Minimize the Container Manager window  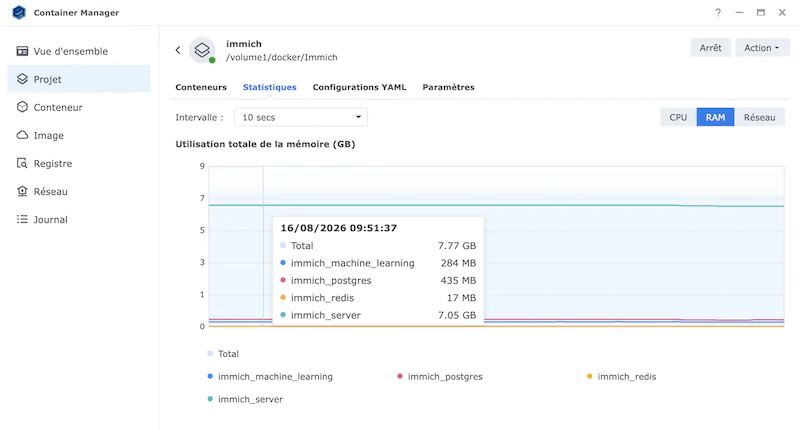click(x=739, y=12)
